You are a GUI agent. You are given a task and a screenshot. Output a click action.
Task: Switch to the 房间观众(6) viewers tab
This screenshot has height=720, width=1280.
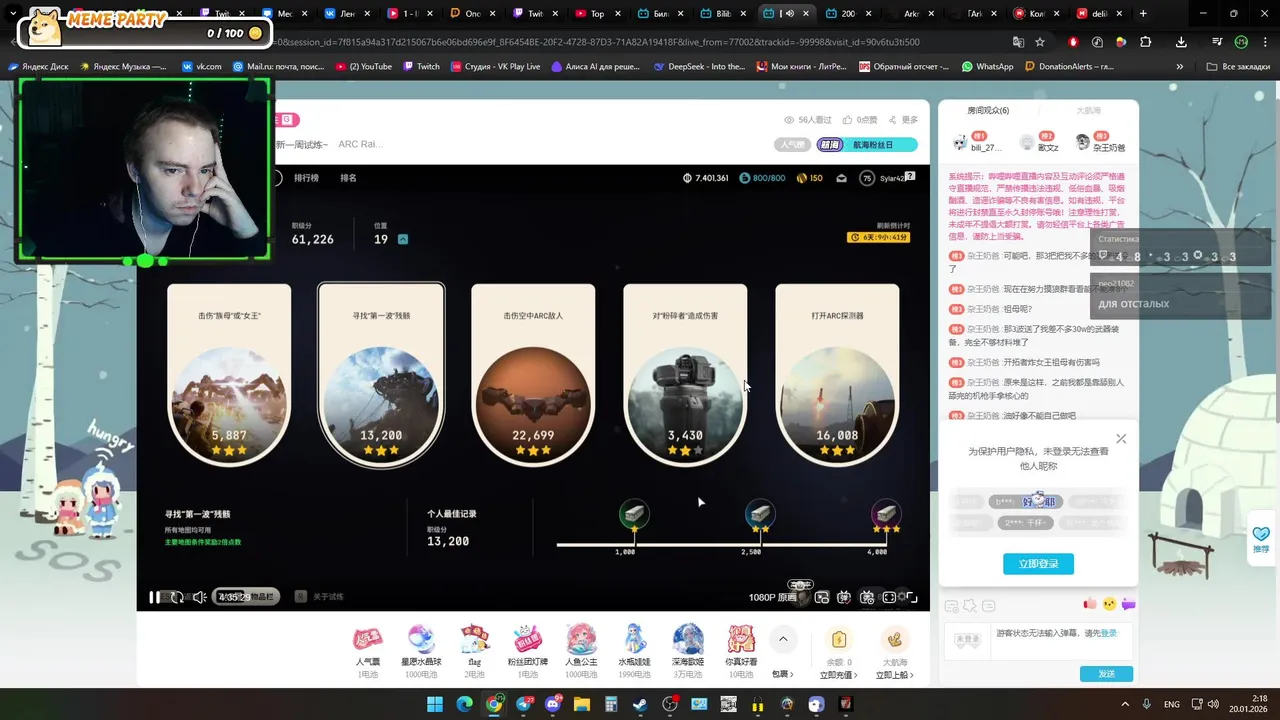pos(988,111)
